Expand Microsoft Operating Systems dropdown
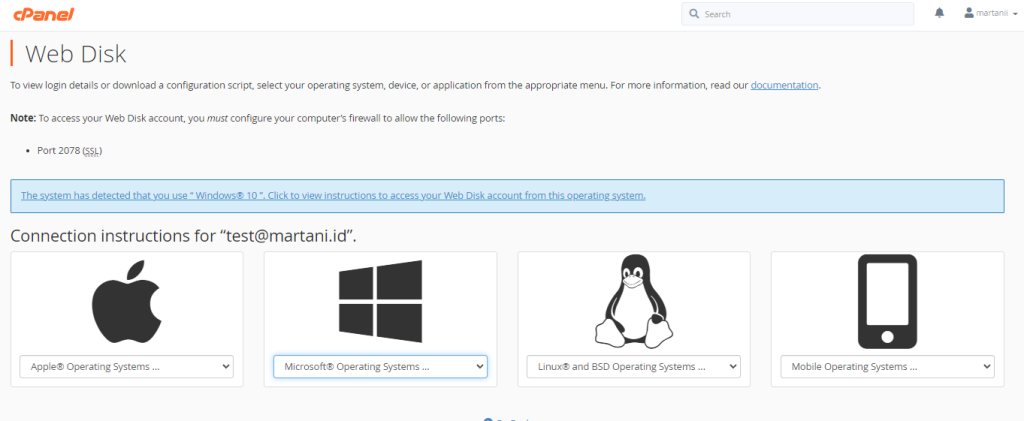 (x=380, y=367)
